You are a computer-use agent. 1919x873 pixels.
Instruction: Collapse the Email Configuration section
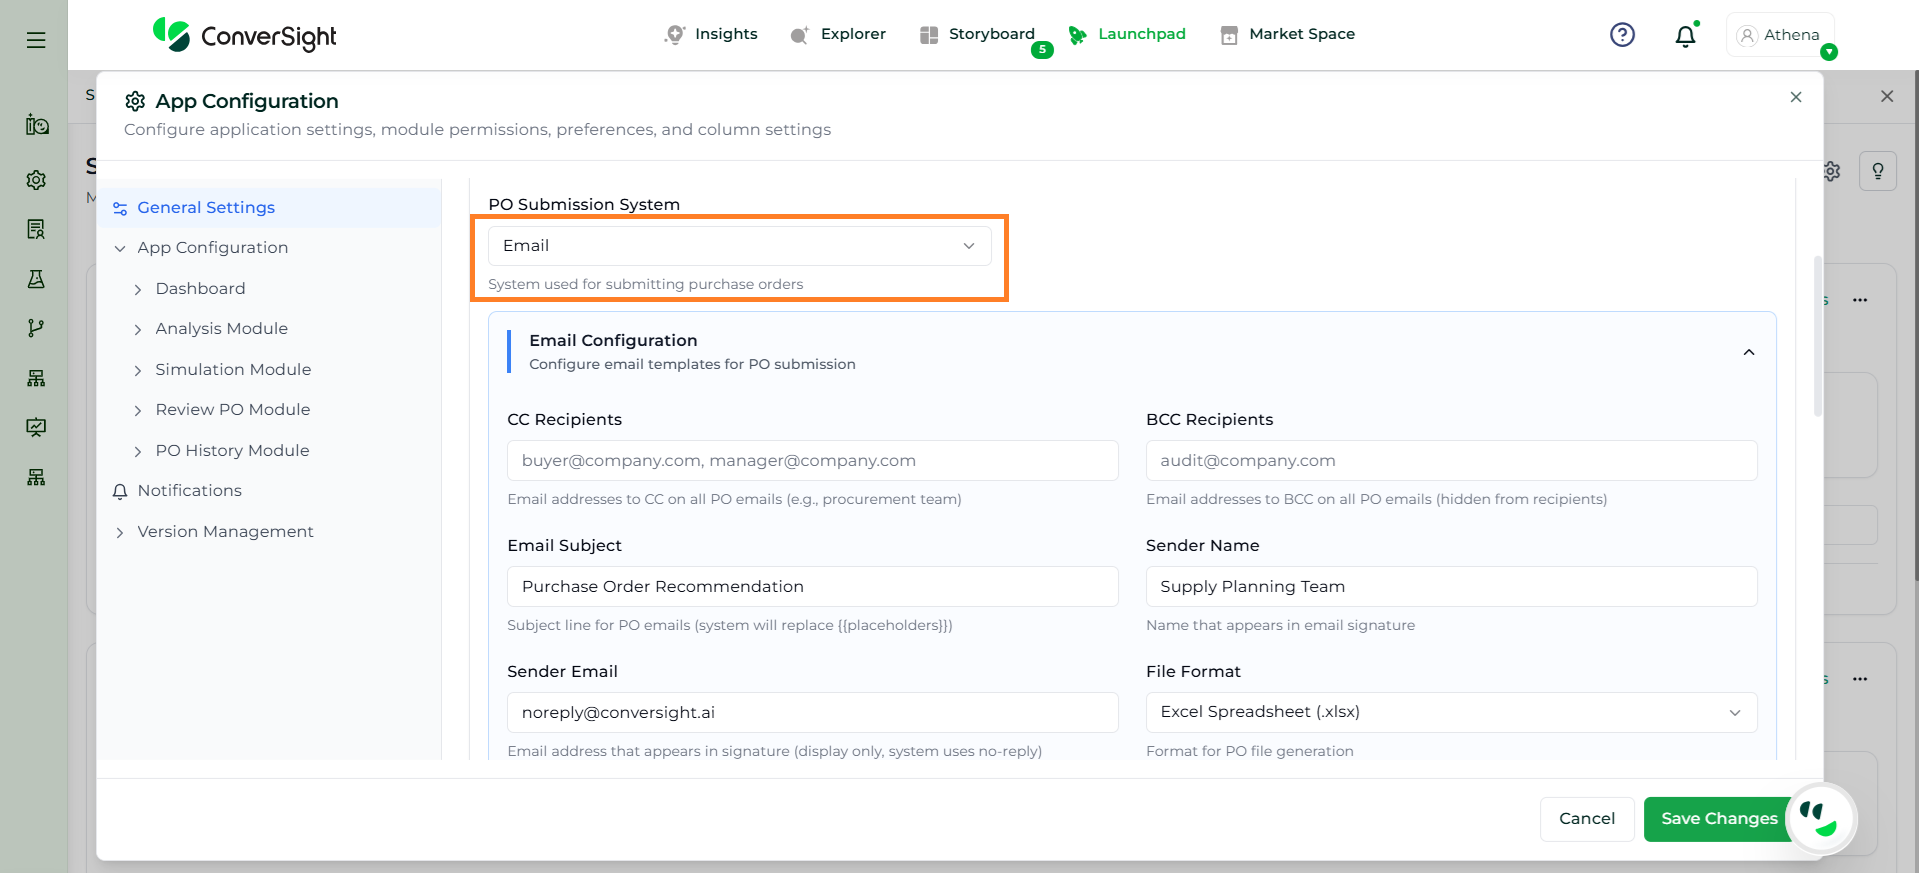tap(1748, 352)
